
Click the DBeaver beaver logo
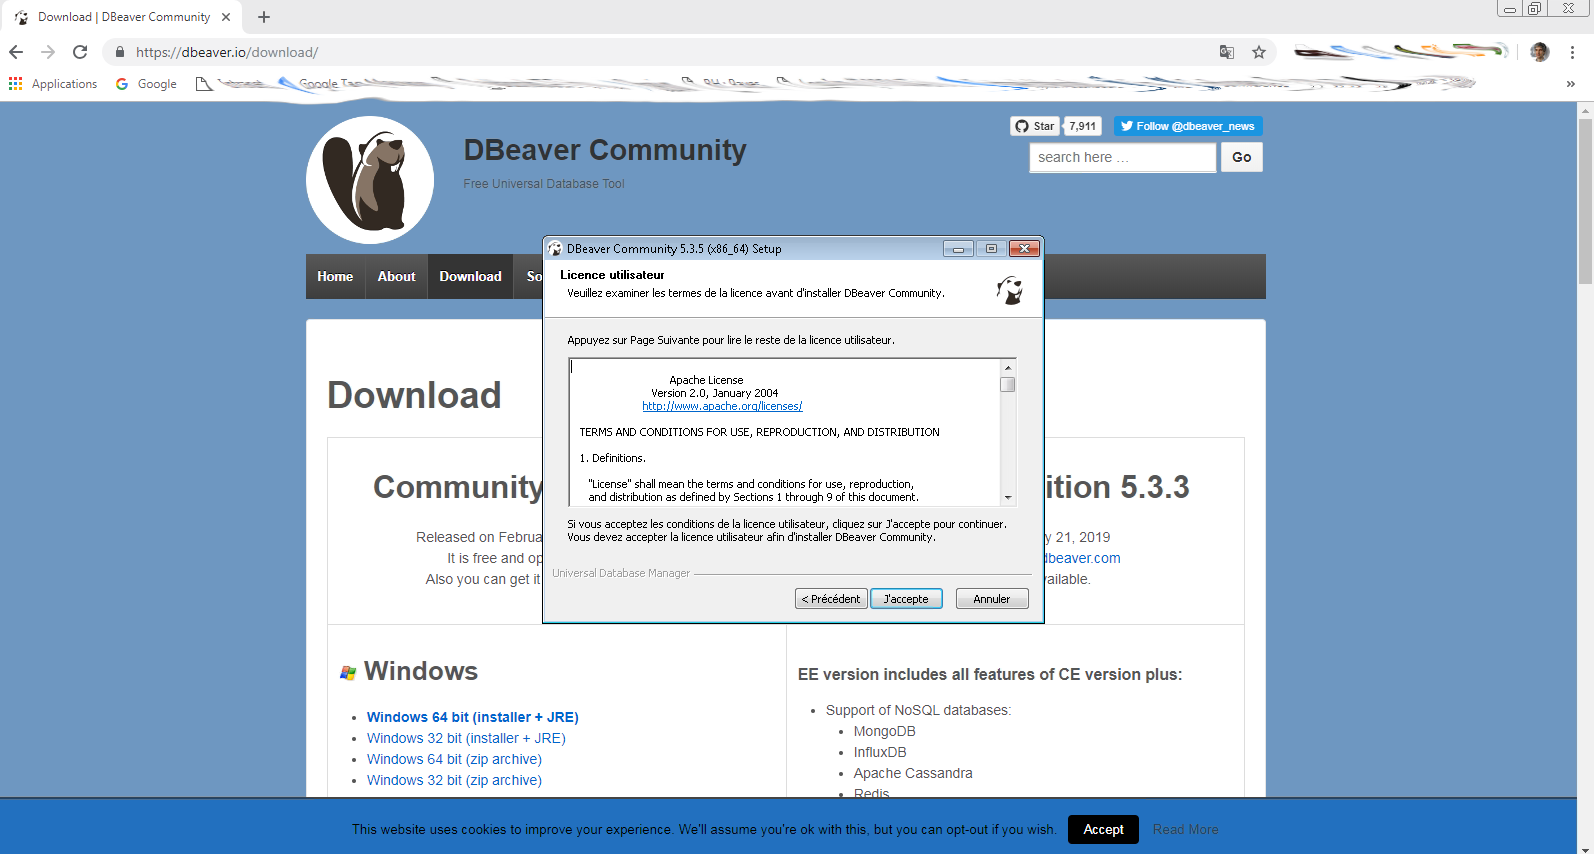(370, 180)
